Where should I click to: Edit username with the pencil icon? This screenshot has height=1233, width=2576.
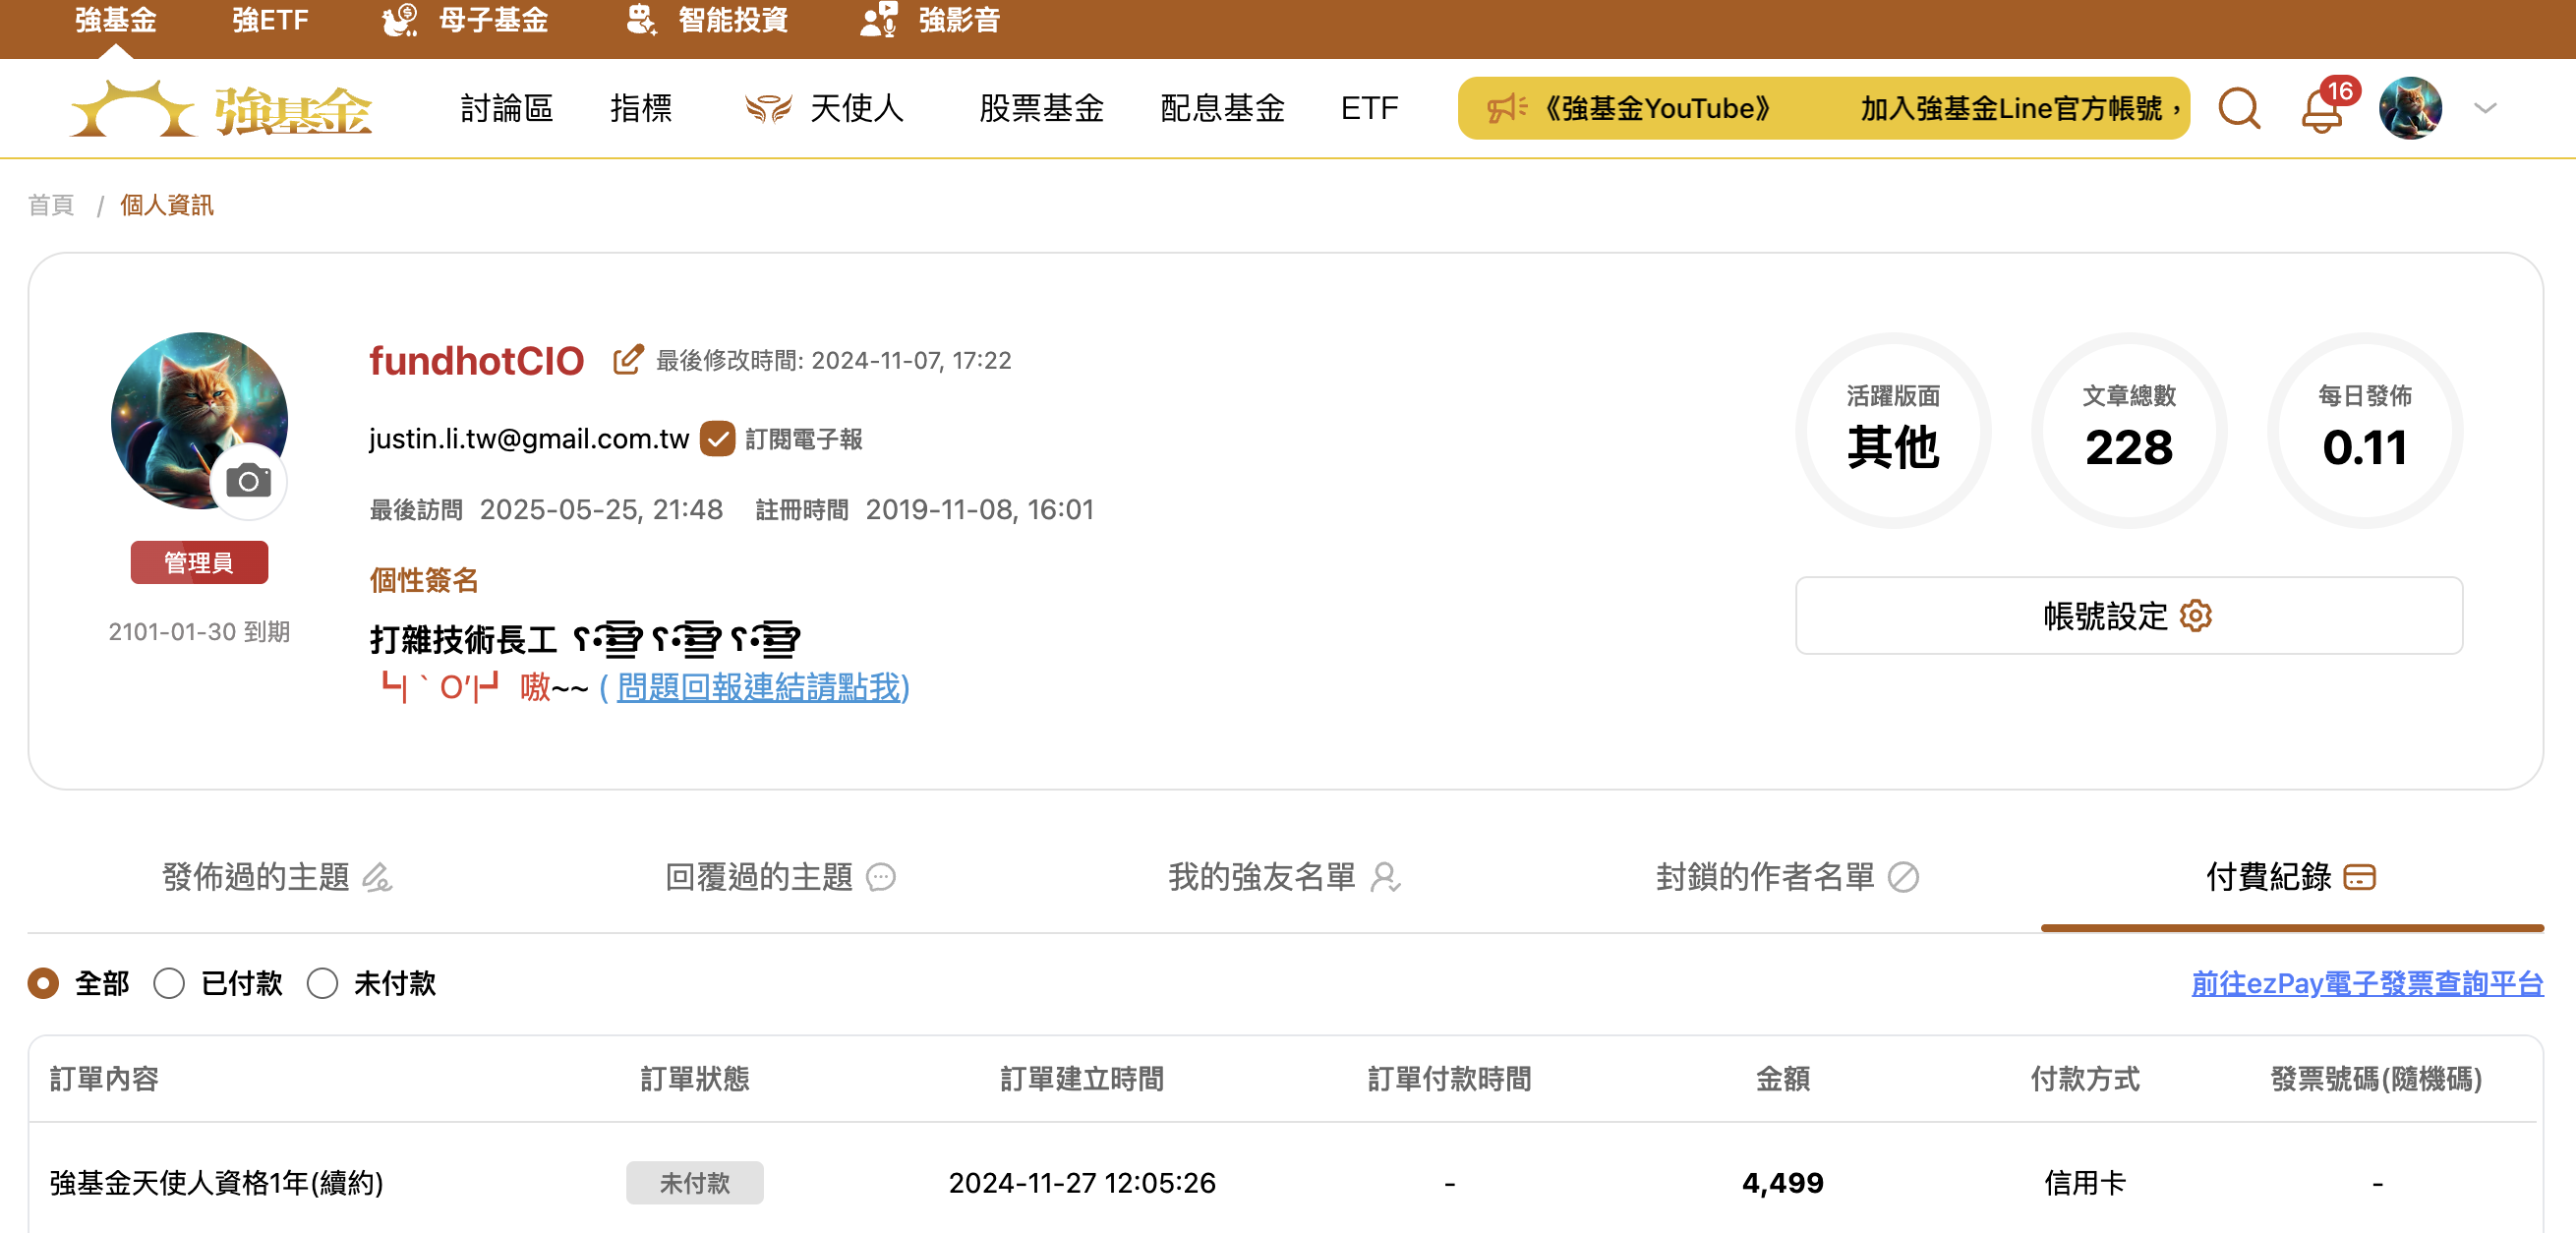[x=627, y=360]
